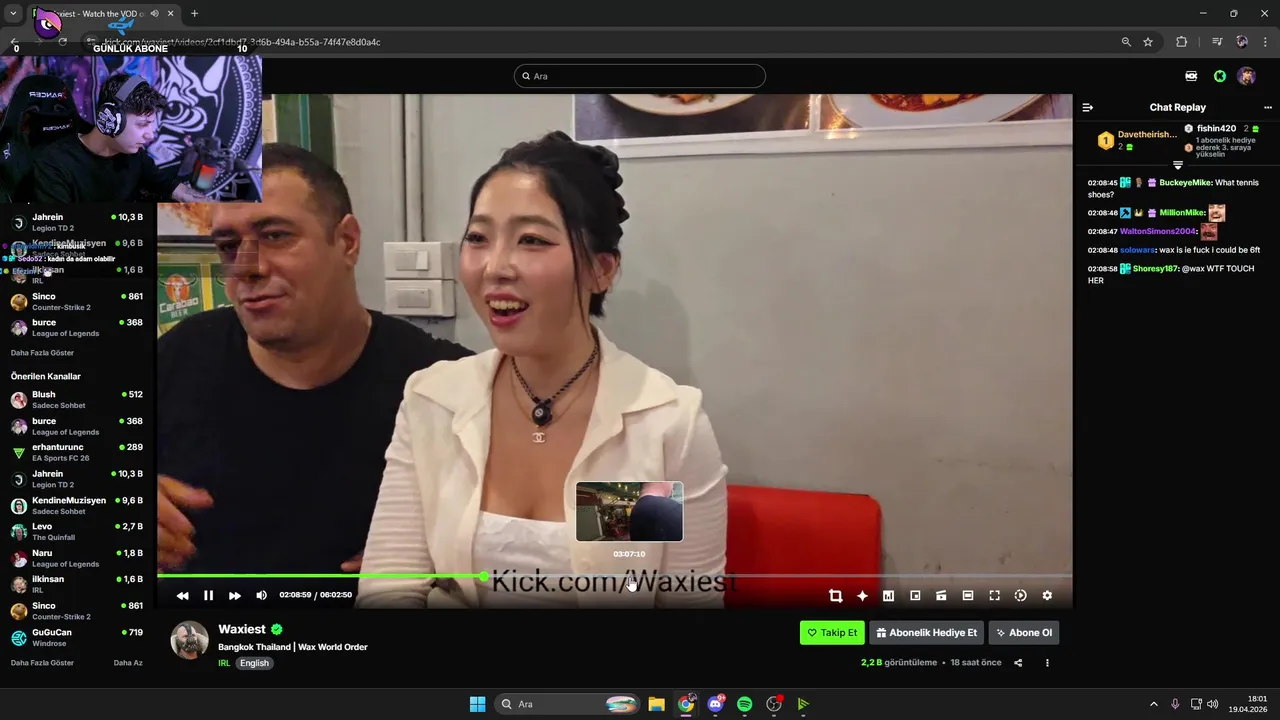Image resolution: width=1280 pixels, height=720 pixels.
Task: Mute the tab via its speaker icon
Action: tap(154, 14)
